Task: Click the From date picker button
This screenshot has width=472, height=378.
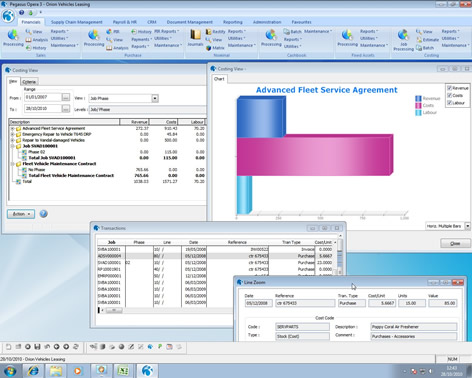Action: [66, 97]
